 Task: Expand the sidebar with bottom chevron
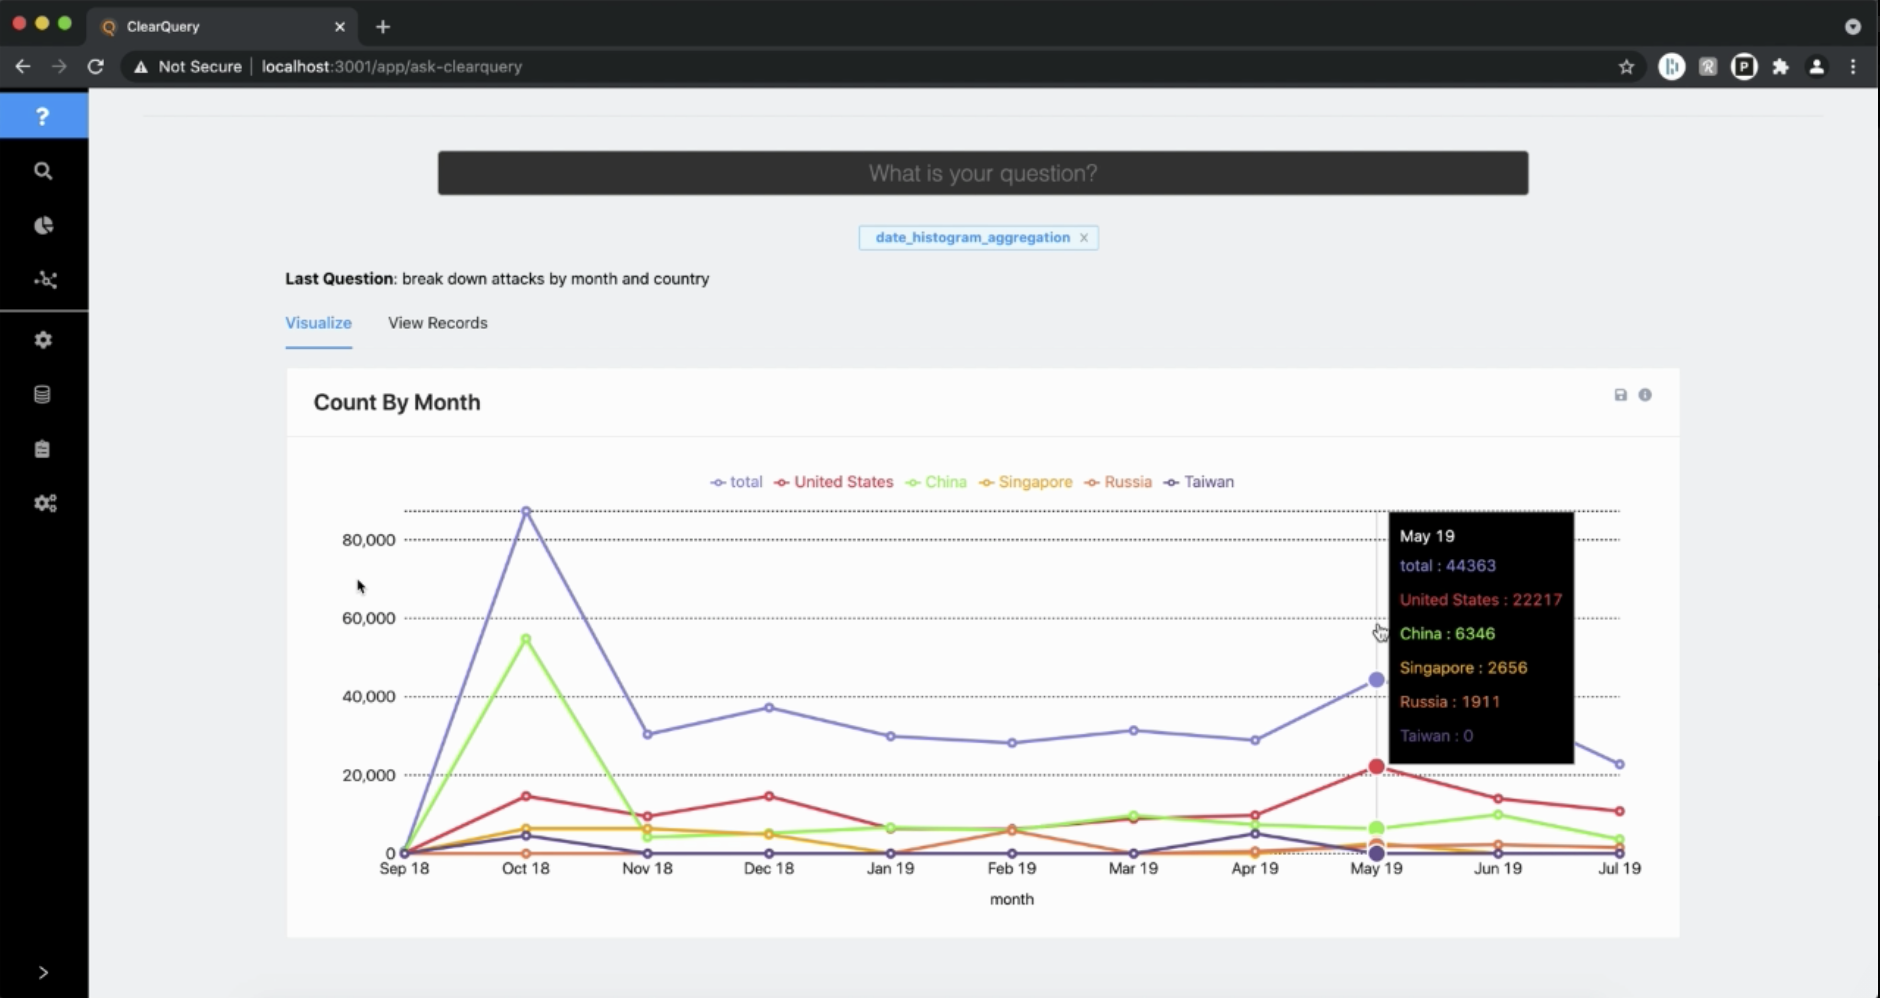[x=43, y=972]
